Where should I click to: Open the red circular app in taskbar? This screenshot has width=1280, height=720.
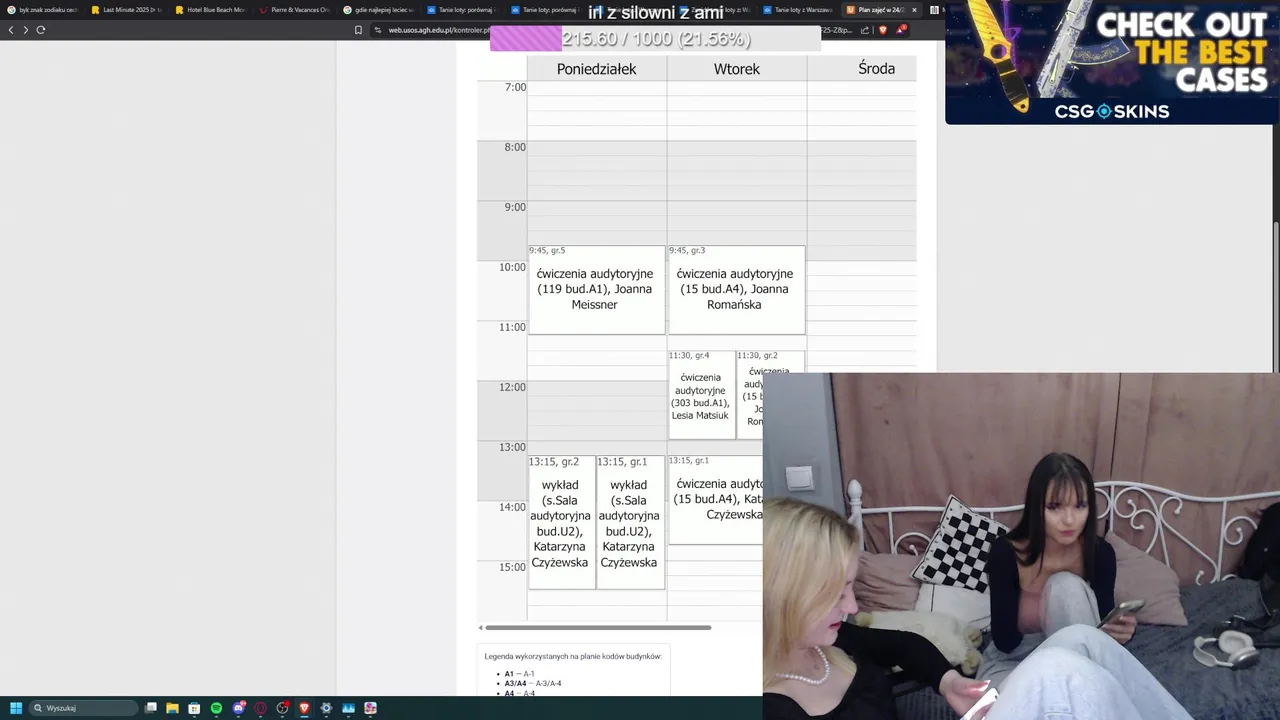261,708
